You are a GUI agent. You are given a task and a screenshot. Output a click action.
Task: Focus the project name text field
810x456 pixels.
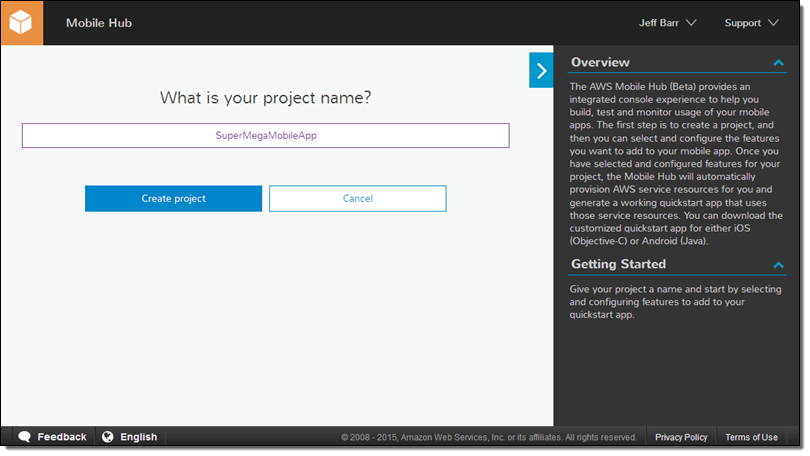point(265,135)
